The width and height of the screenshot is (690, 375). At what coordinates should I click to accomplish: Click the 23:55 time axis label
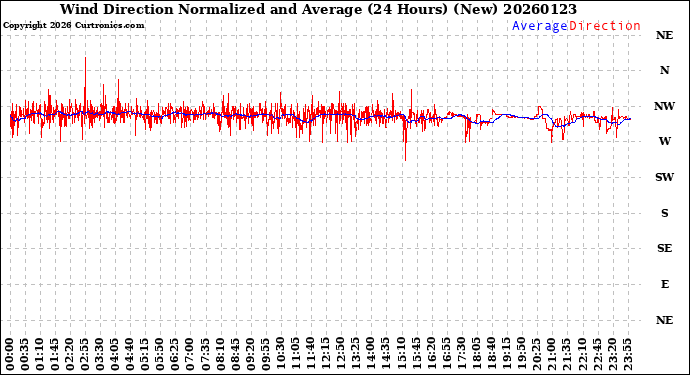(x=627, y=354)
